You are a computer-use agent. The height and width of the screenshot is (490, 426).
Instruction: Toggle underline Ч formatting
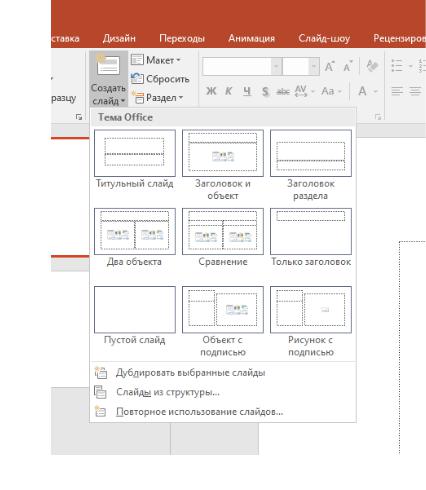point(247,91)
